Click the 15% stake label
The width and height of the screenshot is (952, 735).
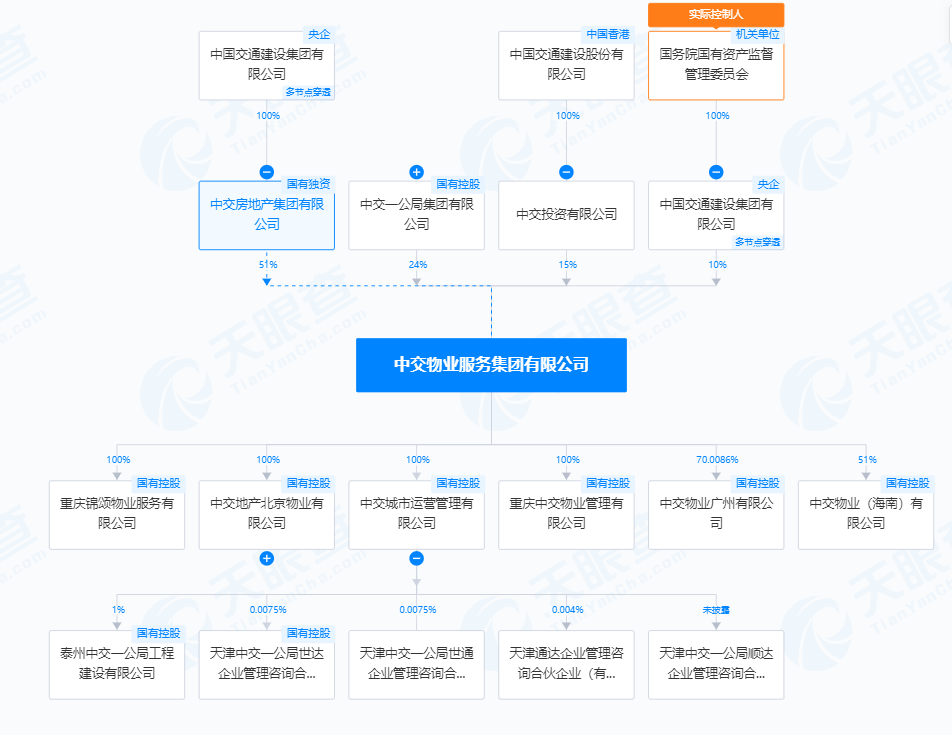[568, 265]
